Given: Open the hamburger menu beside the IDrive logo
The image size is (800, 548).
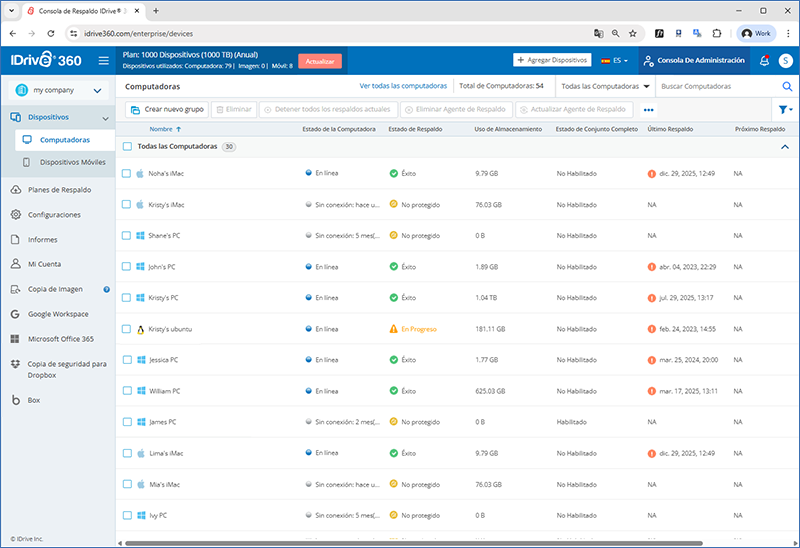Looking at the screenshot, I should point(103,61).
